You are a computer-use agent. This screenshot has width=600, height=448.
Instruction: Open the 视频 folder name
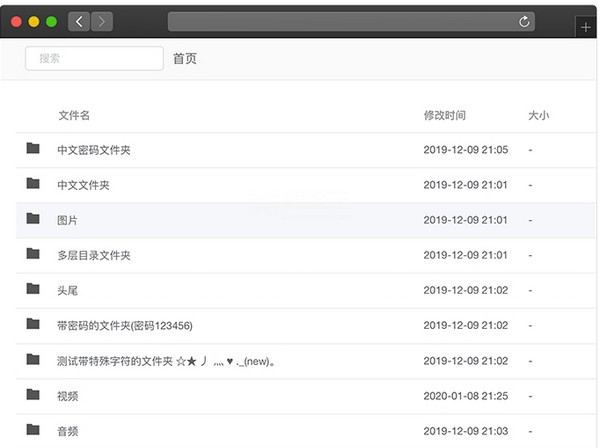[x=67, y=396]
